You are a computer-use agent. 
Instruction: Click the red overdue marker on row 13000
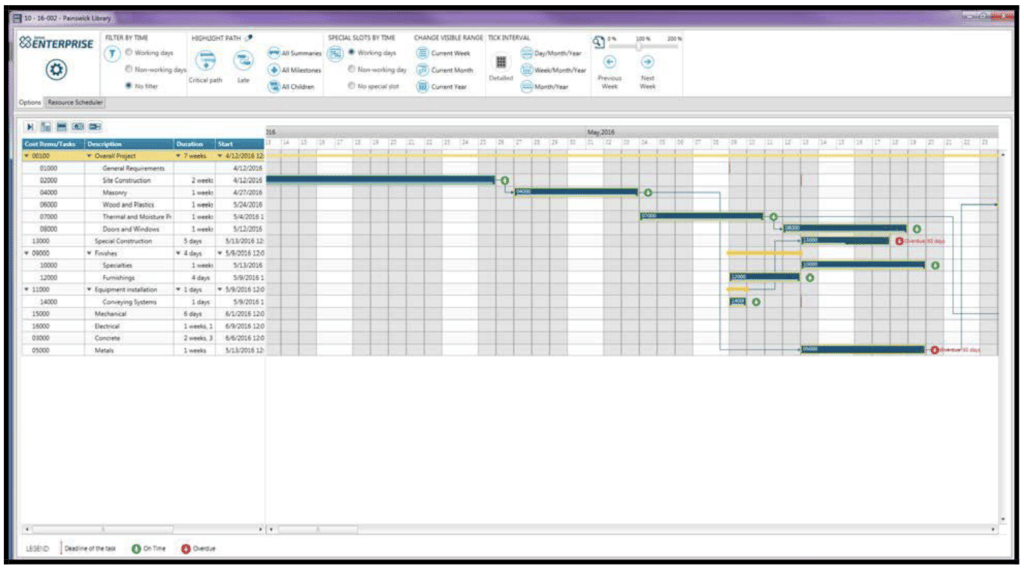(x=899, y=241)
